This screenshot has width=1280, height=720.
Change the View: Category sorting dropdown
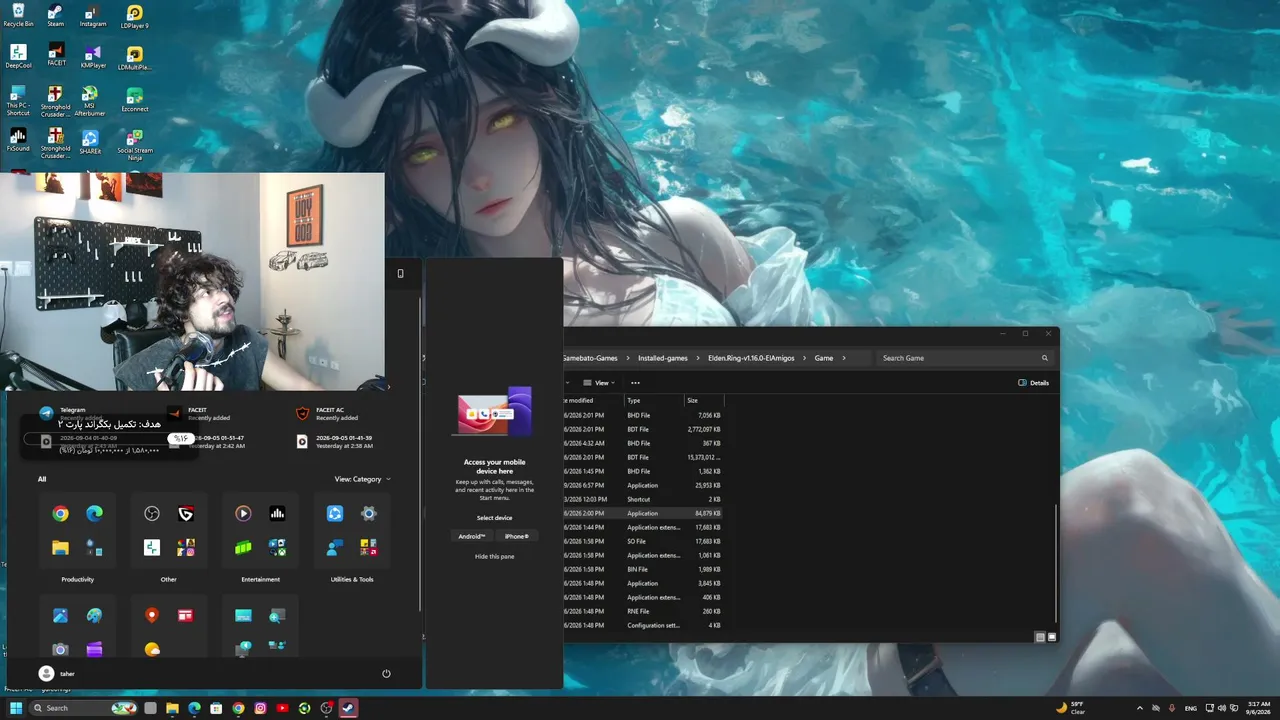point(362,479)
